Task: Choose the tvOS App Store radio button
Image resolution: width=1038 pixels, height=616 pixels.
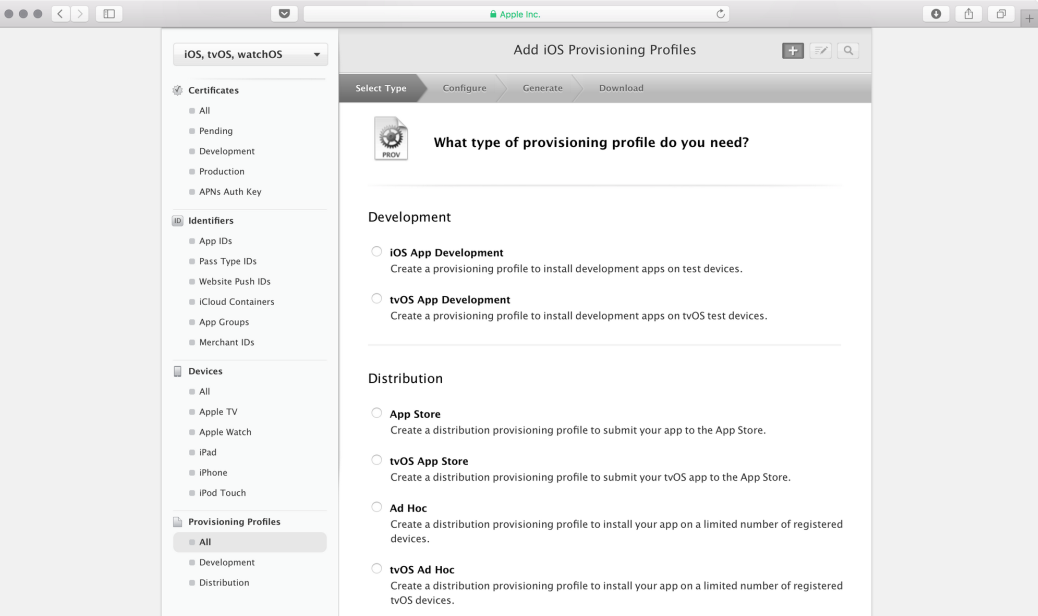Action: [377, 460]
